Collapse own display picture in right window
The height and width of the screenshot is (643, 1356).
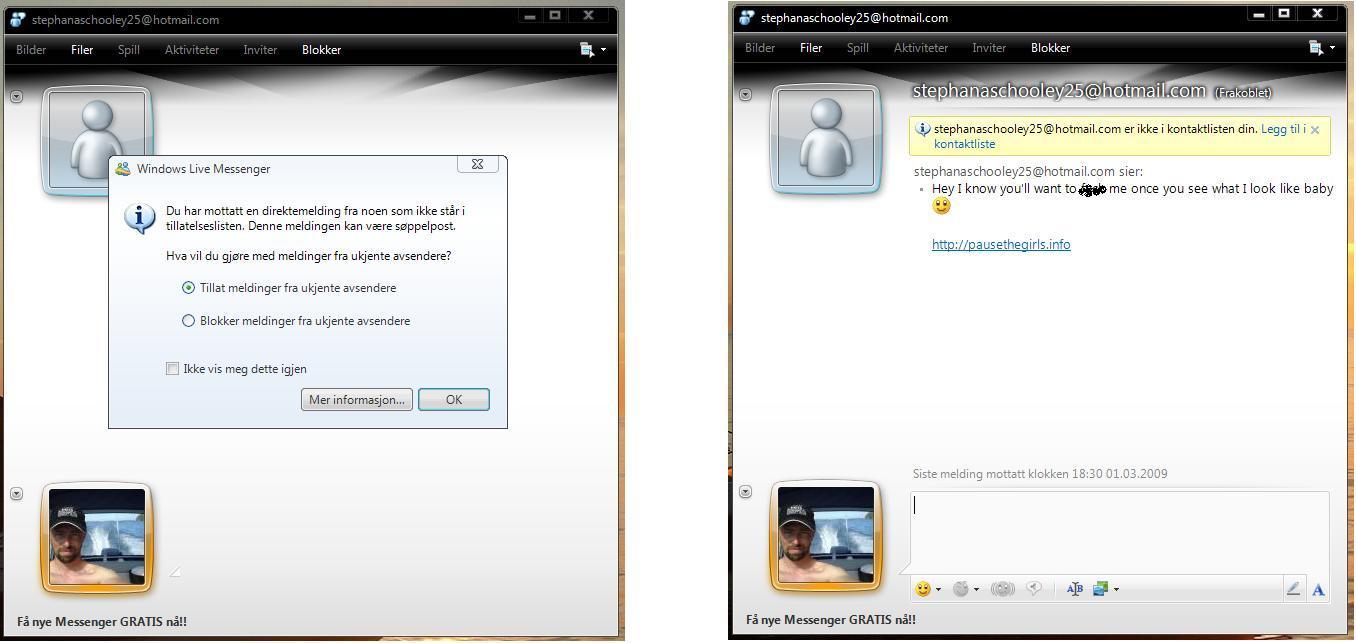pos(745,492)
